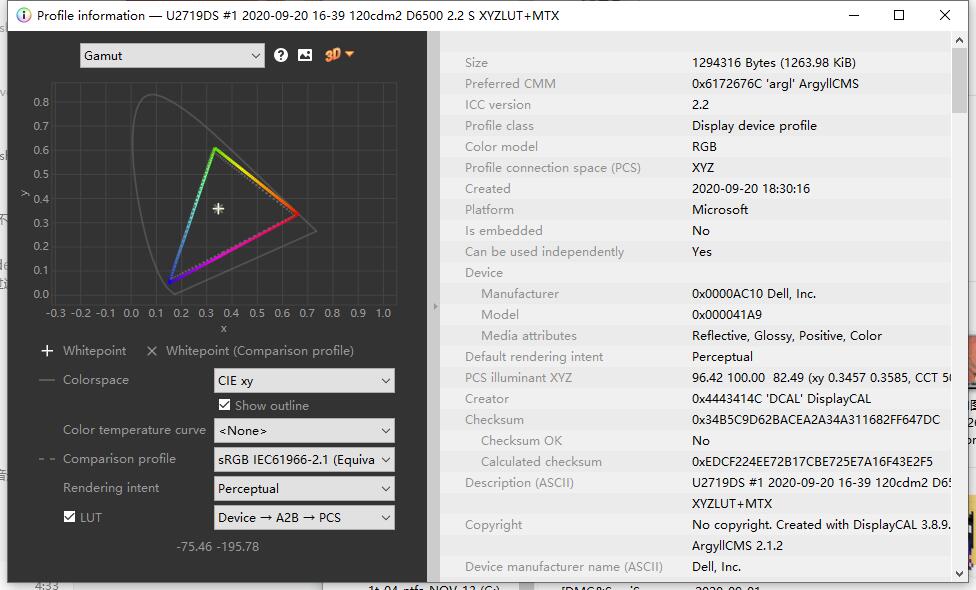
Task: Click the Checksum hex value
Action: pos(816,419)
